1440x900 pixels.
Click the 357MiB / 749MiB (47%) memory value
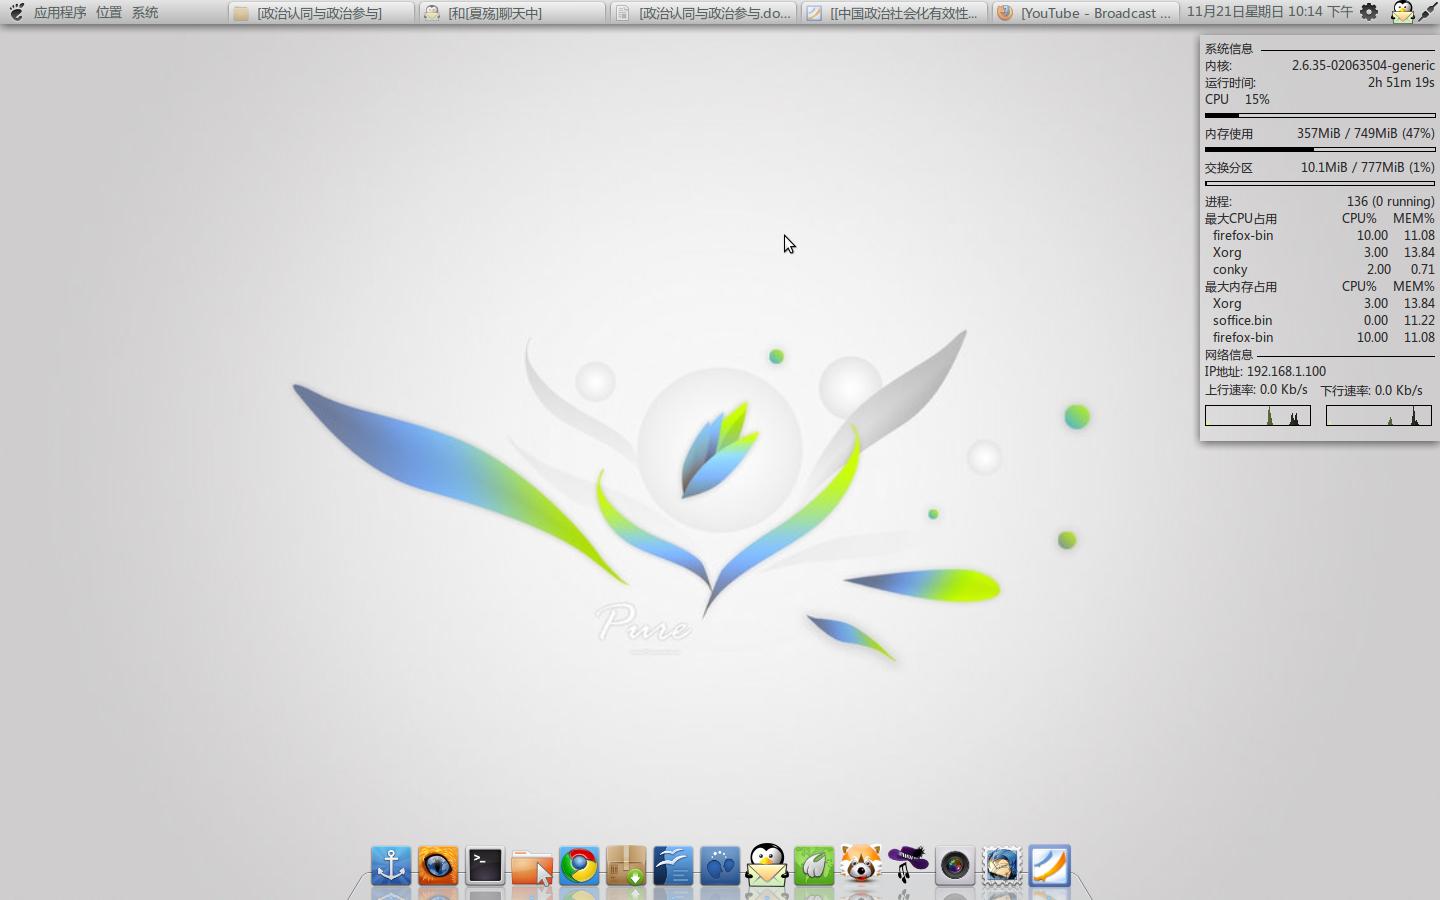coord(1365,133)
